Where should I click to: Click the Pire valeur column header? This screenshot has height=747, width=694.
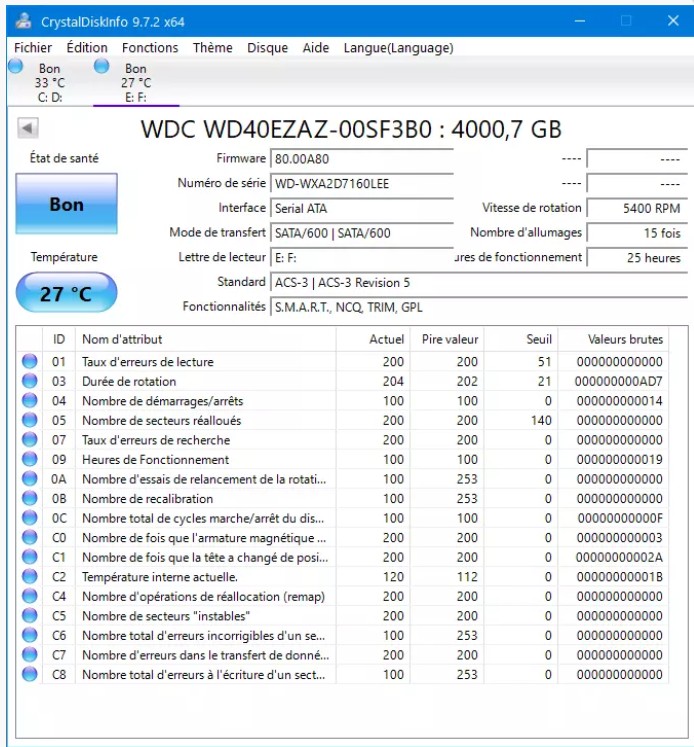447,339
